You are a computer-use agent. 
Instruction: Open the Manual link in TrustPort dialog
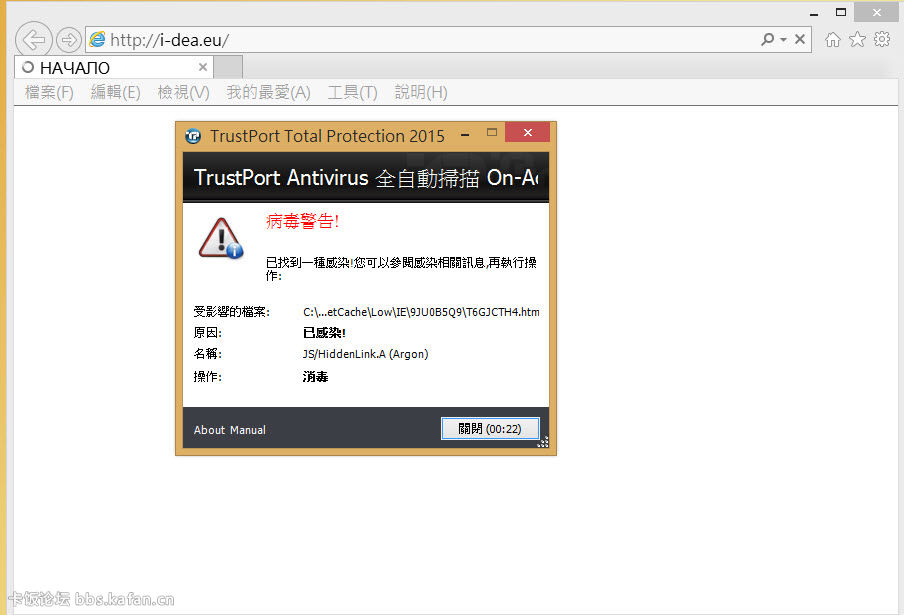(x=248, y=430)
